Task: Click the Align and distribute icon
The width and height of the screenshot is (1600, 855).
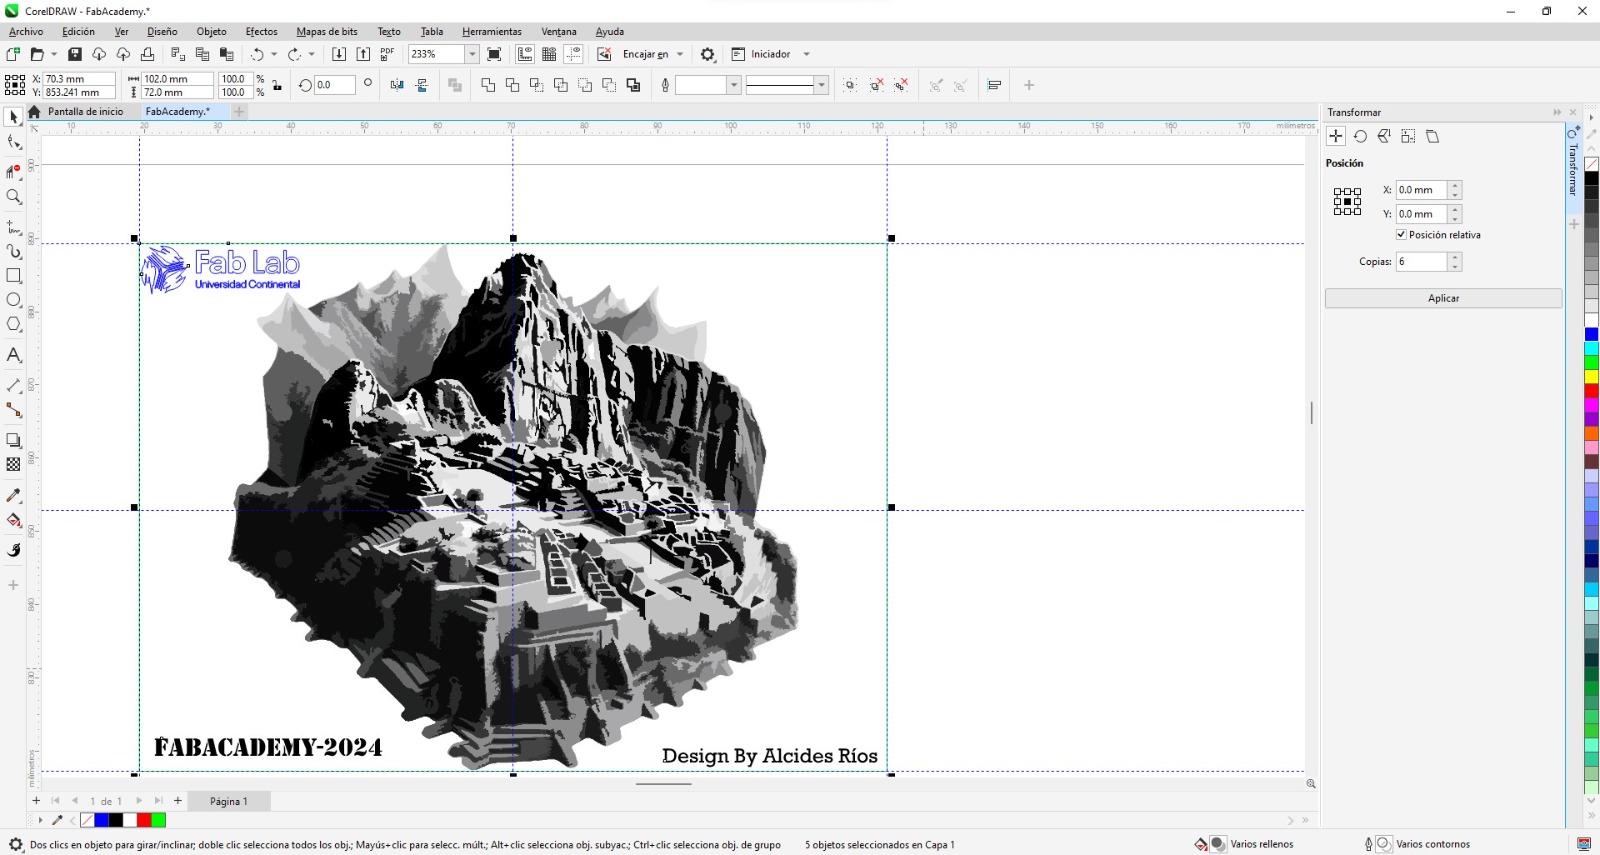Action: pyautogui.click(x=994, y=85)
